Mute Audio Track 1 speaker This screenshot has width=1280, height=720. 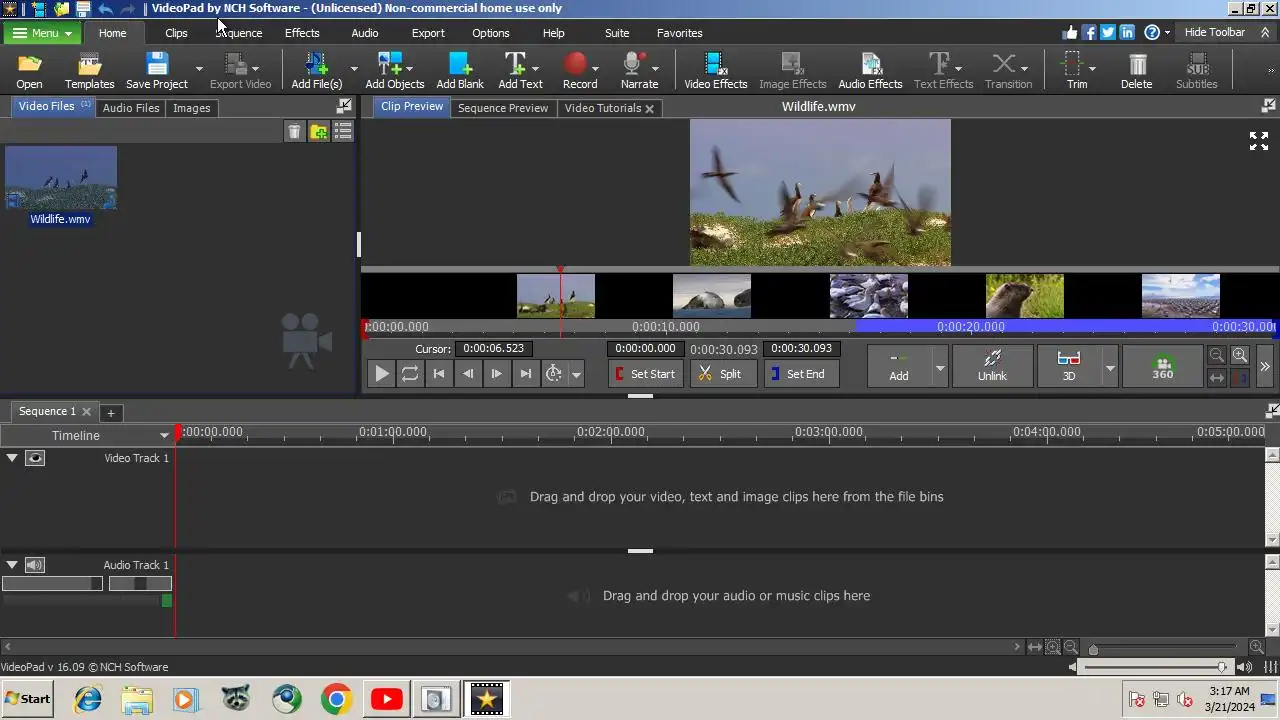(35, 565)
